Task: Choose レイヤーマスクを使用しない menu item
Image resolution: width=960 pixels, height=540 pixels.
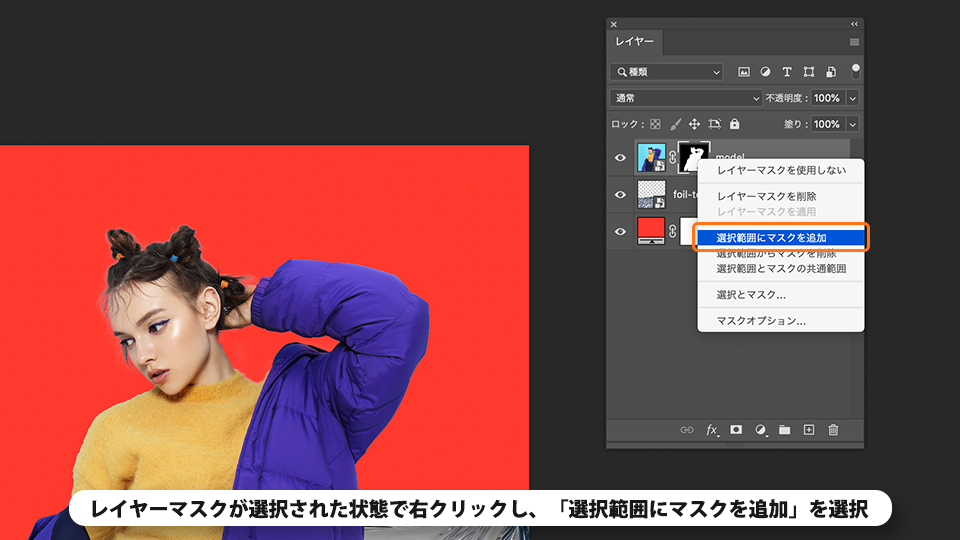Action: point(781,170)
